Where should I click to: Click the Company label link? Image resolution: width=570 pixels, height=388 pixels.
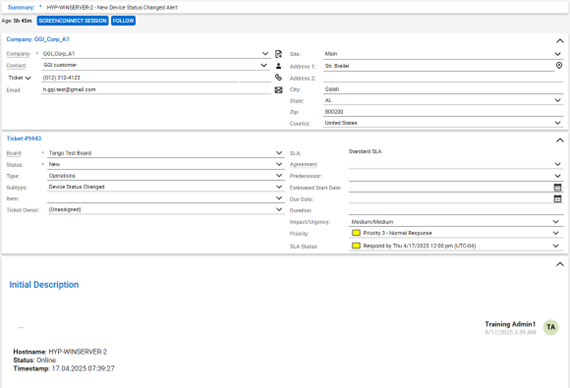pos(18,54)
